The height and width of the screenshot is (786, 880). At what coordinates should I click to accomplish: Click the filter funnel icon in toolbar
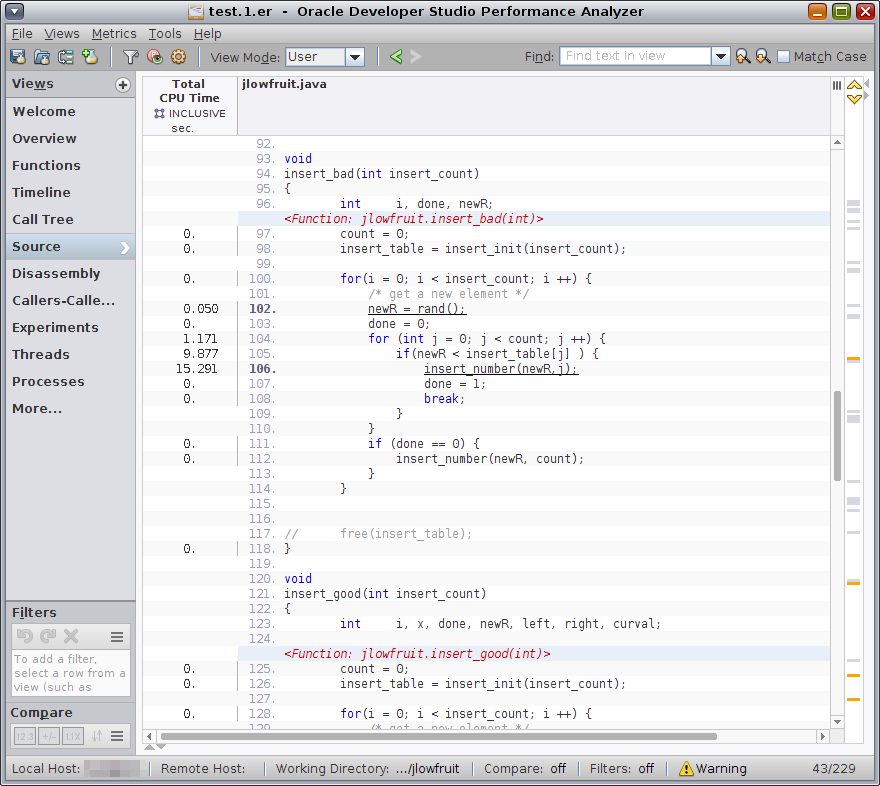point(130,57)
